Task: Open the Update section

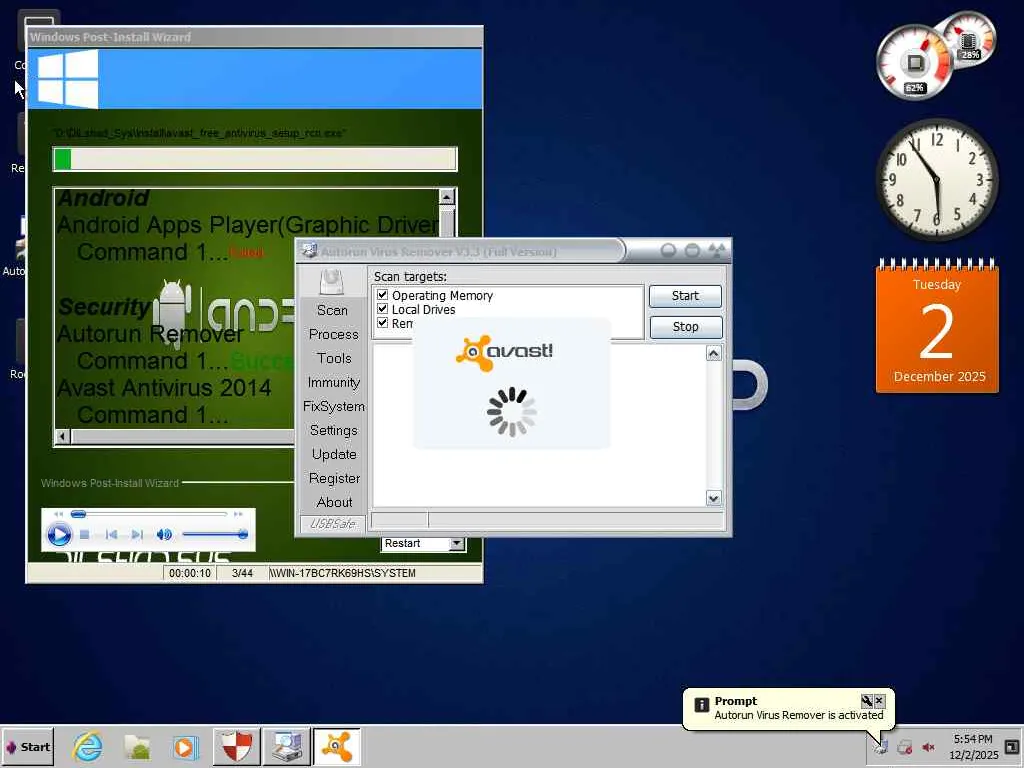Action: click(x=334, y=455)
